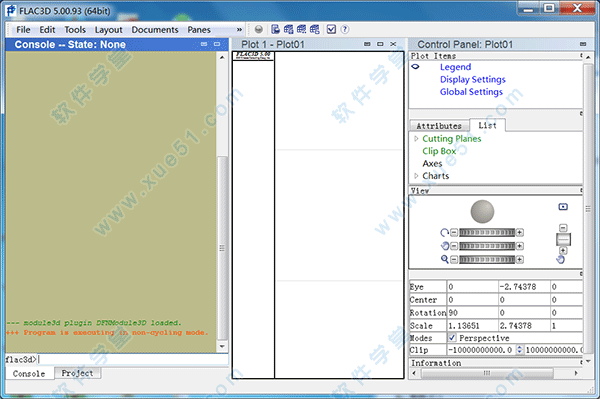The height and width of the screenshot is (399, 600).
Task: Expand the Cutting Planes tree node
Action: 416,138
